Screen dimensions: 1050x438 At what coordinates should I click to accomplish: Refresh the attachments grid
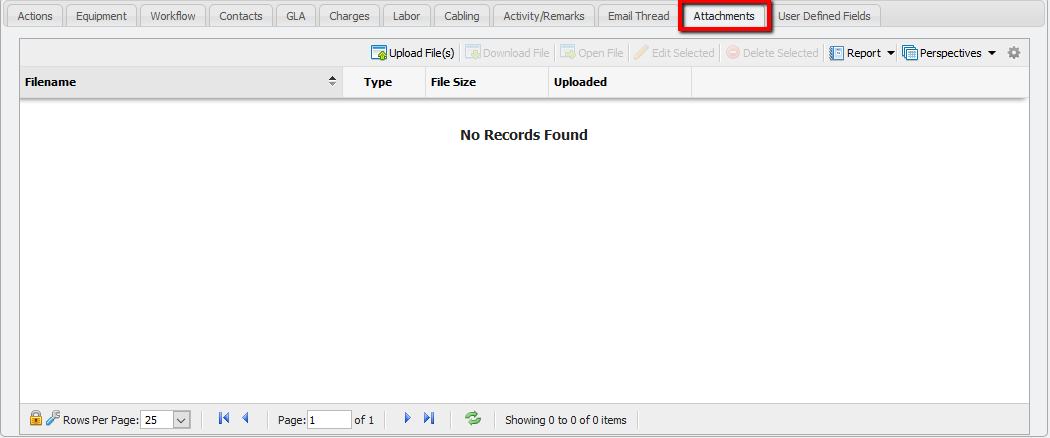click(473, 419)
